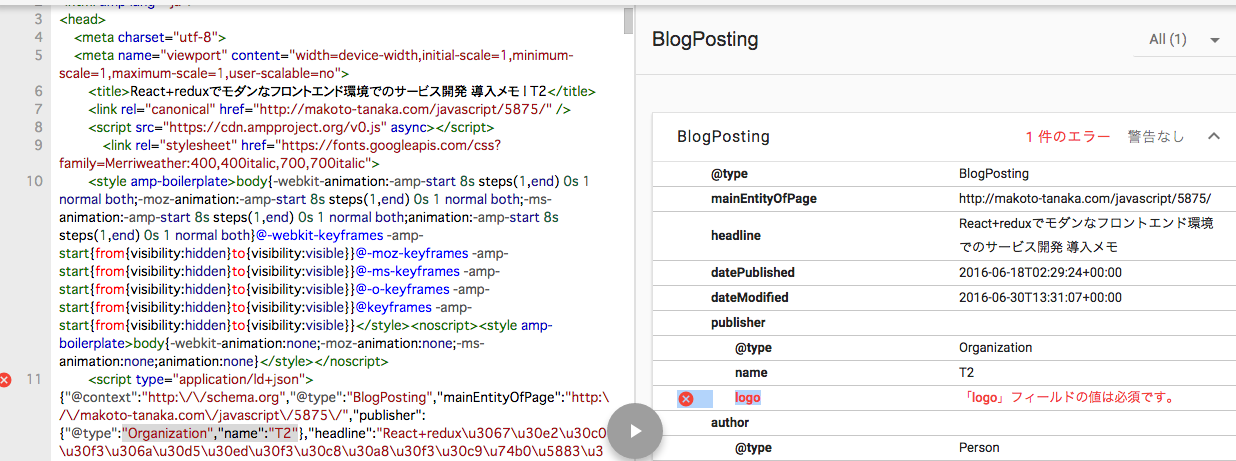Place cursor on the ld+json script tag
Image resolution: width=1236 pixels, height=461 pixels.
pos(201,380)
